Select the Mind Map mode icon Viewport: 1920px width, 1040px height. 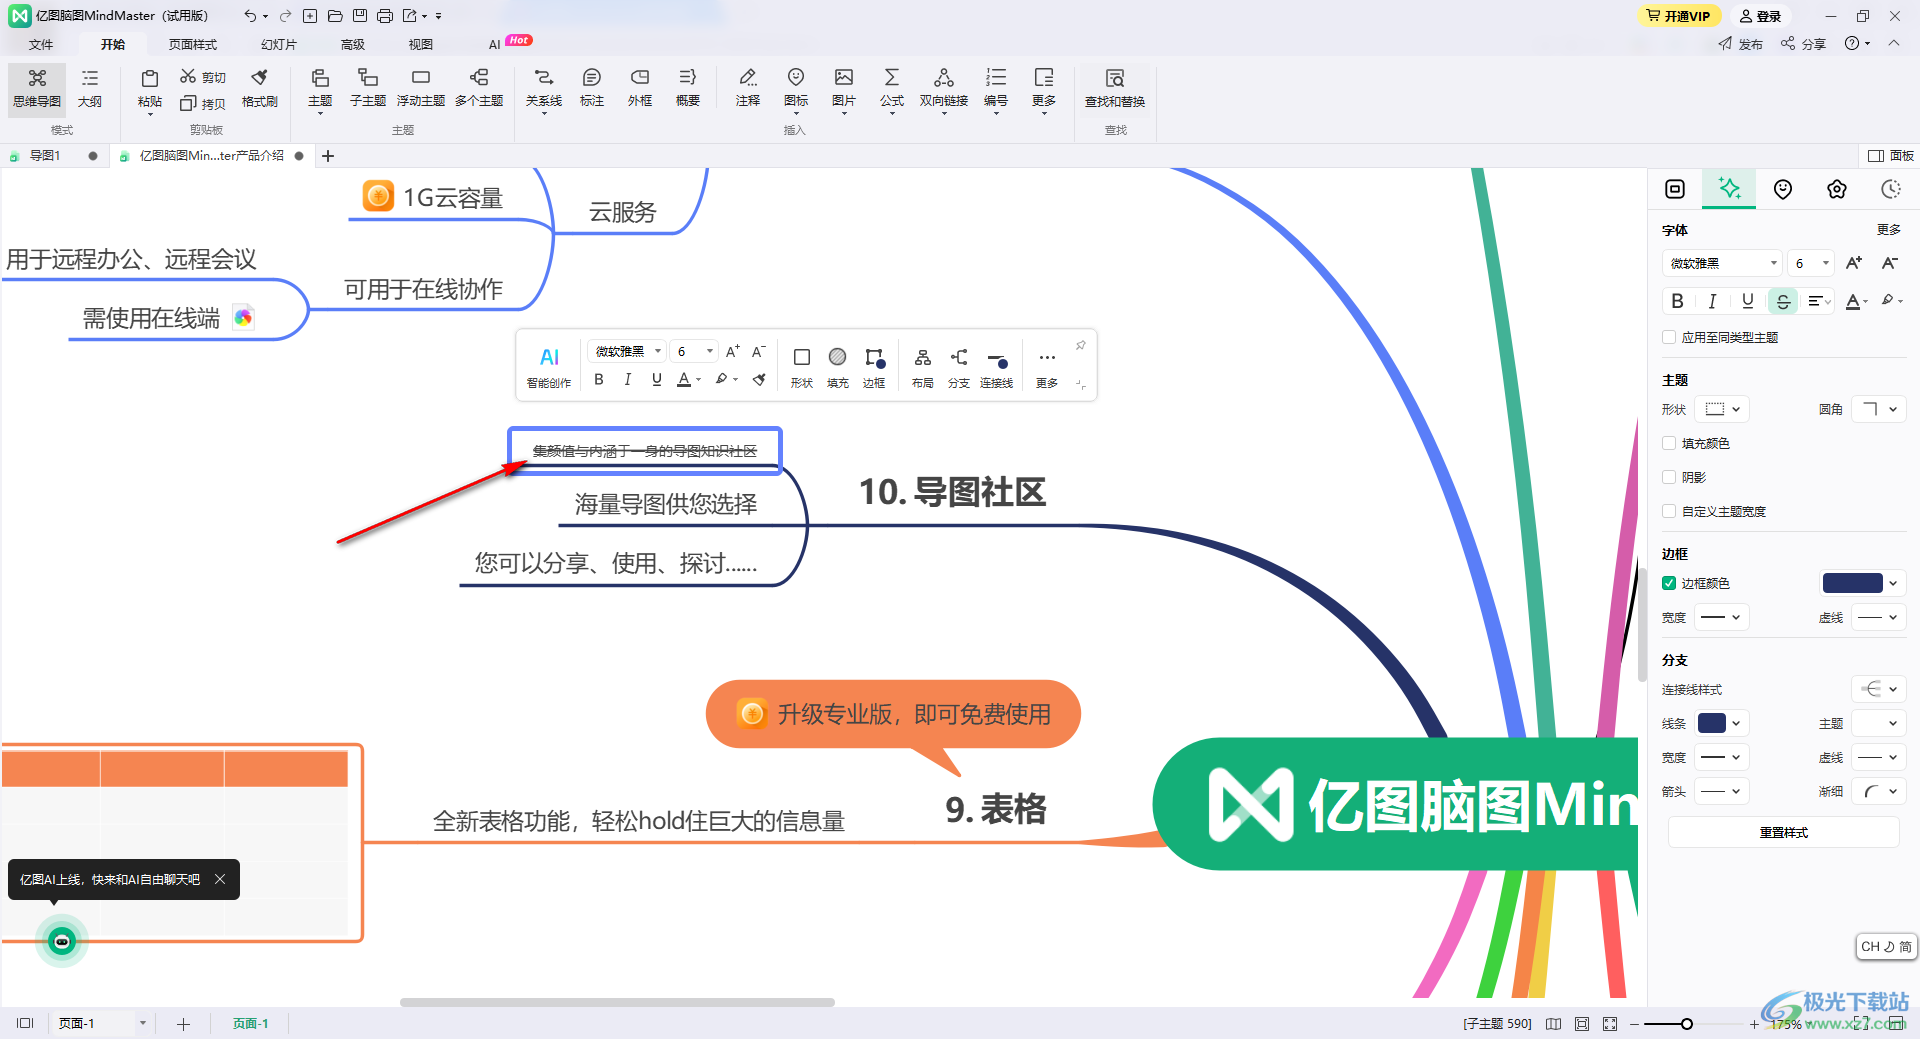(x=37, y=88)
